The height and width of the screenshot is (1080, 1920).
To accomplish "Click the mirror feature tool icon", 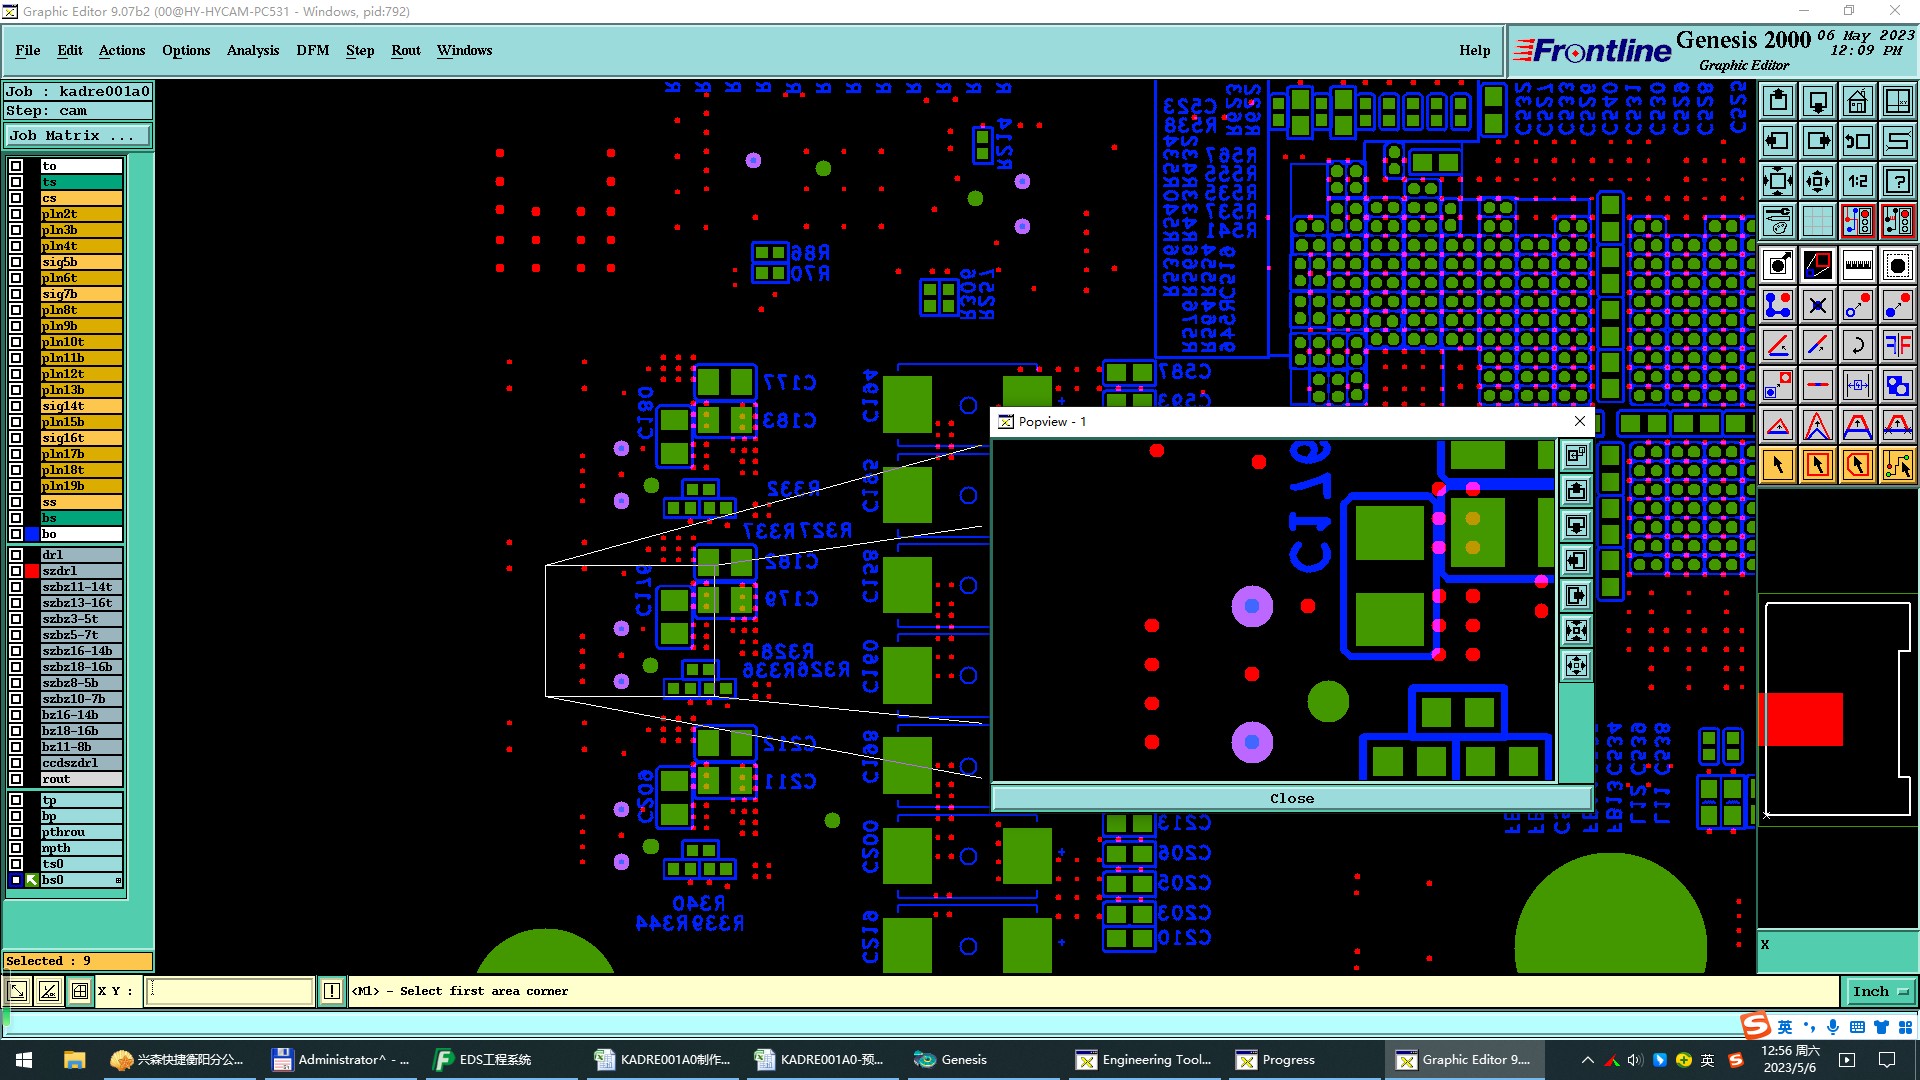I will (1897, 345).
